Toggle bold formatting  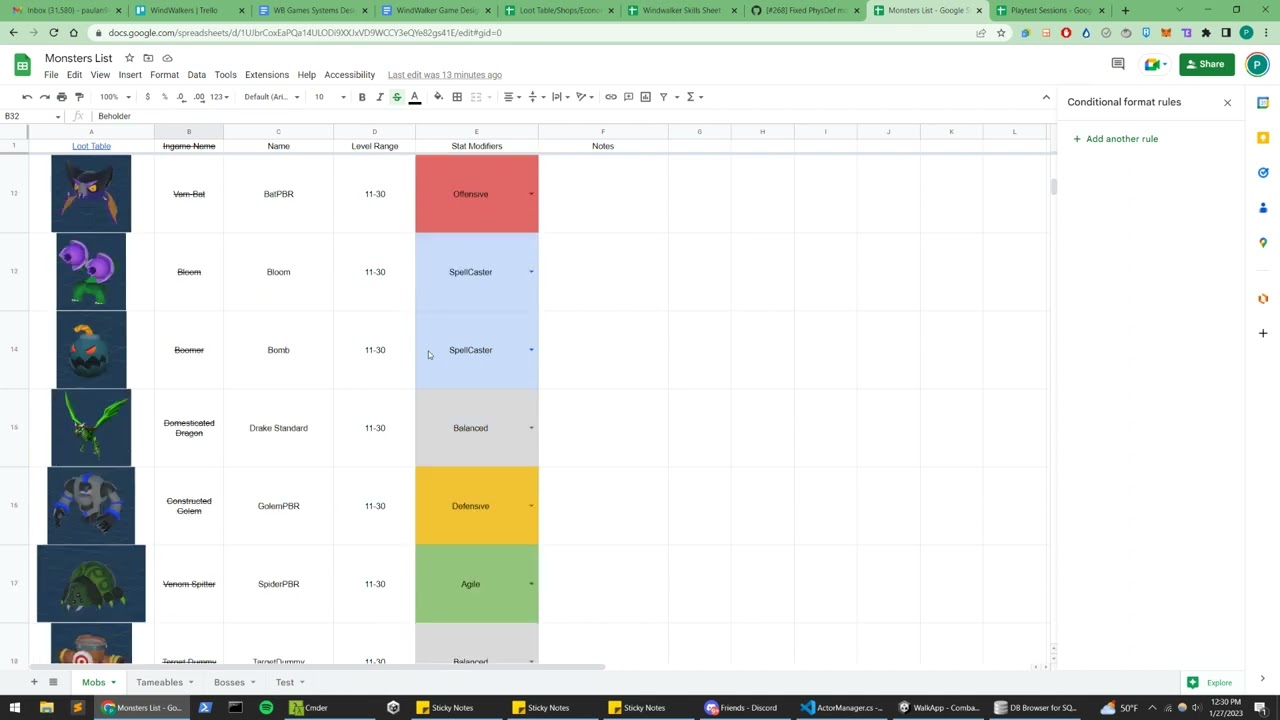click(362, 97)
